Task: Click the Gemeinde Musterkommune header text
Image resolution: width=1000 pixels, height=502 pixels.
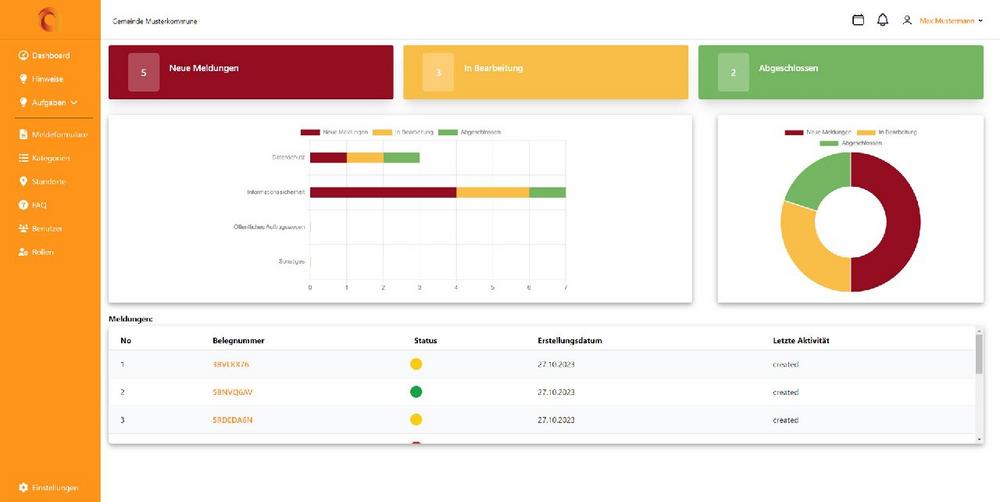Action: pos(155,21)
